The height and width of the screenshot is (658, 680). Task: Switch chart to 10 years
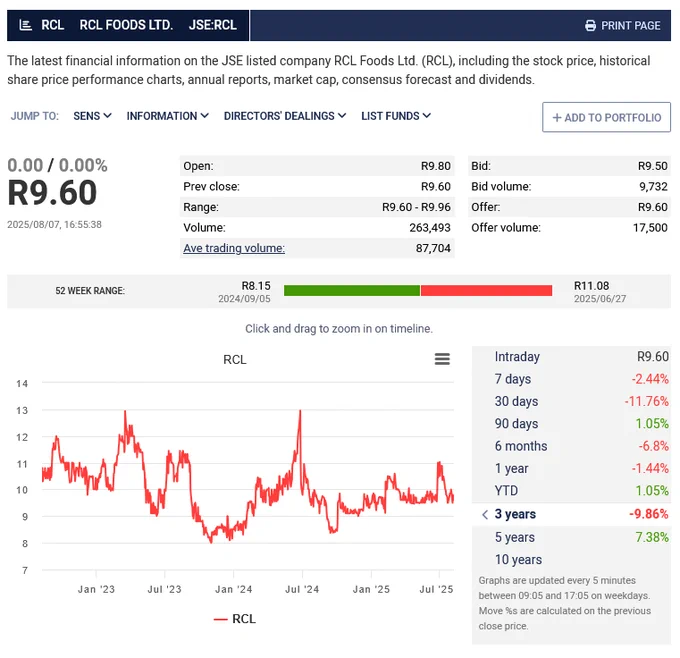[x=571, y=560]
